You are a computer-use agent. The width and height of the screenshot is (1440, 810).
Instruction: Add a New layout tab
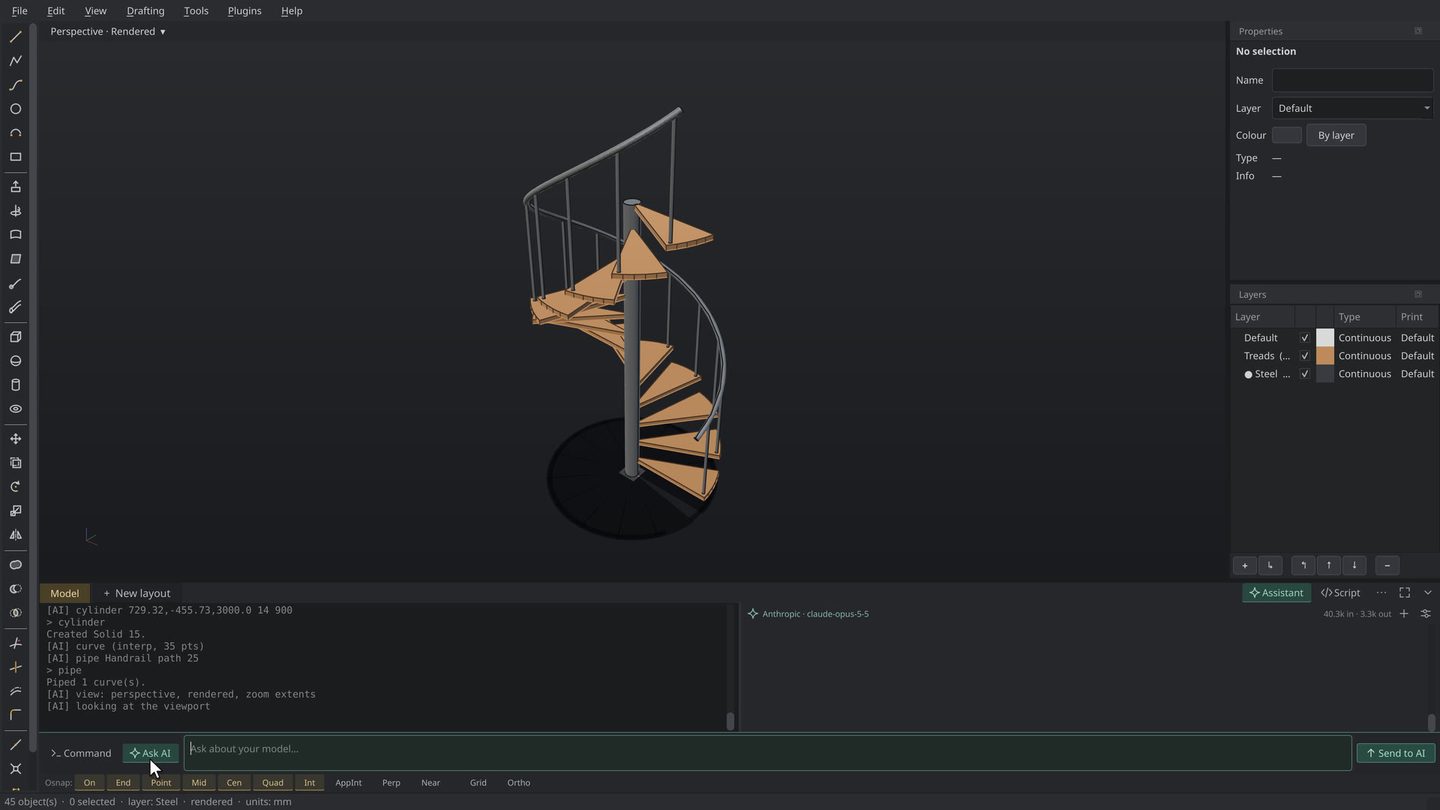(137, 593)
